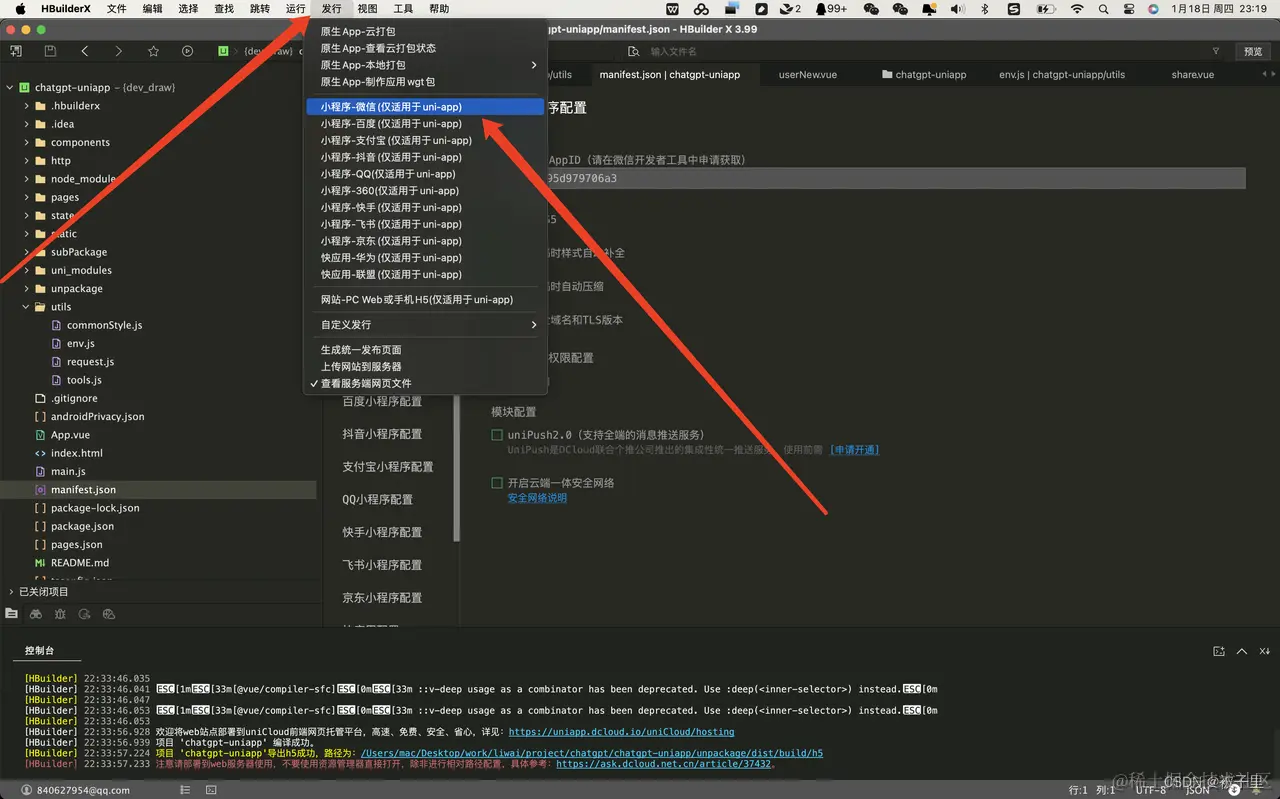Select the 控制台 console tab

[40, 651]
